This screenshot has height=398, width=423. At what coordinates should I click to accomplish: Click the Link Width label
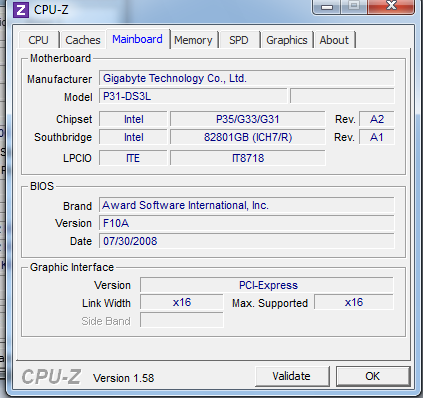[x=106, y=303]
